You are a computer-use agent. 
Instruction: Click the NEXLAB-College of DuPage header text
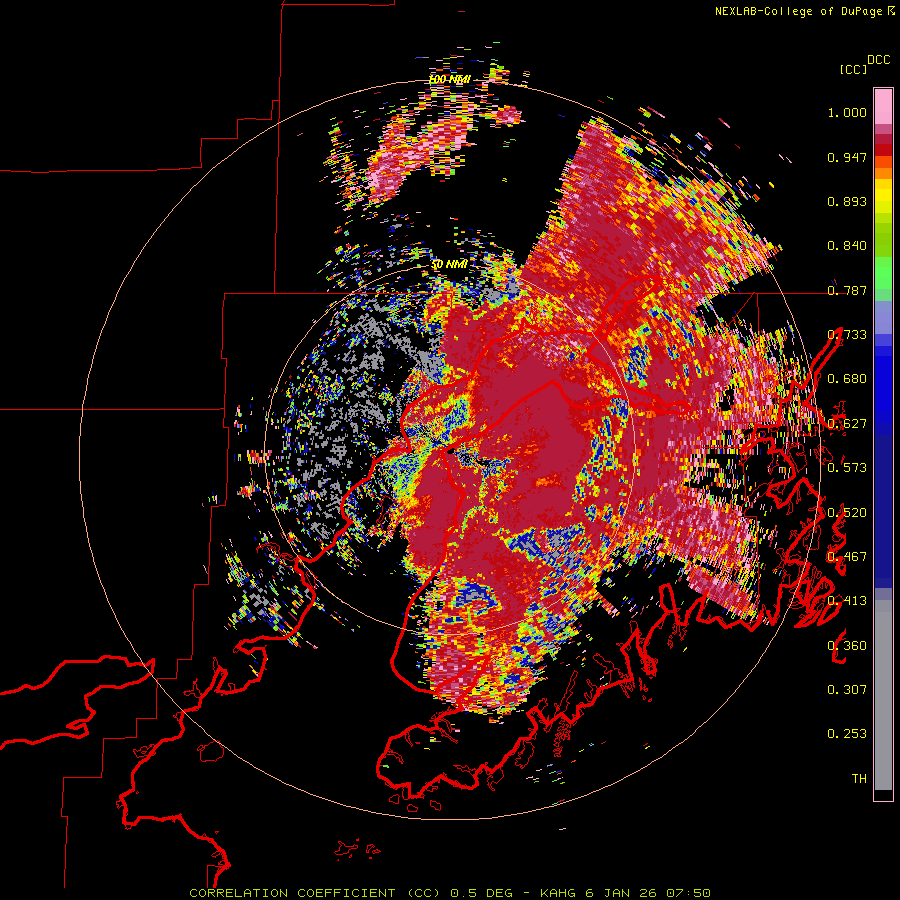[799, 11]
